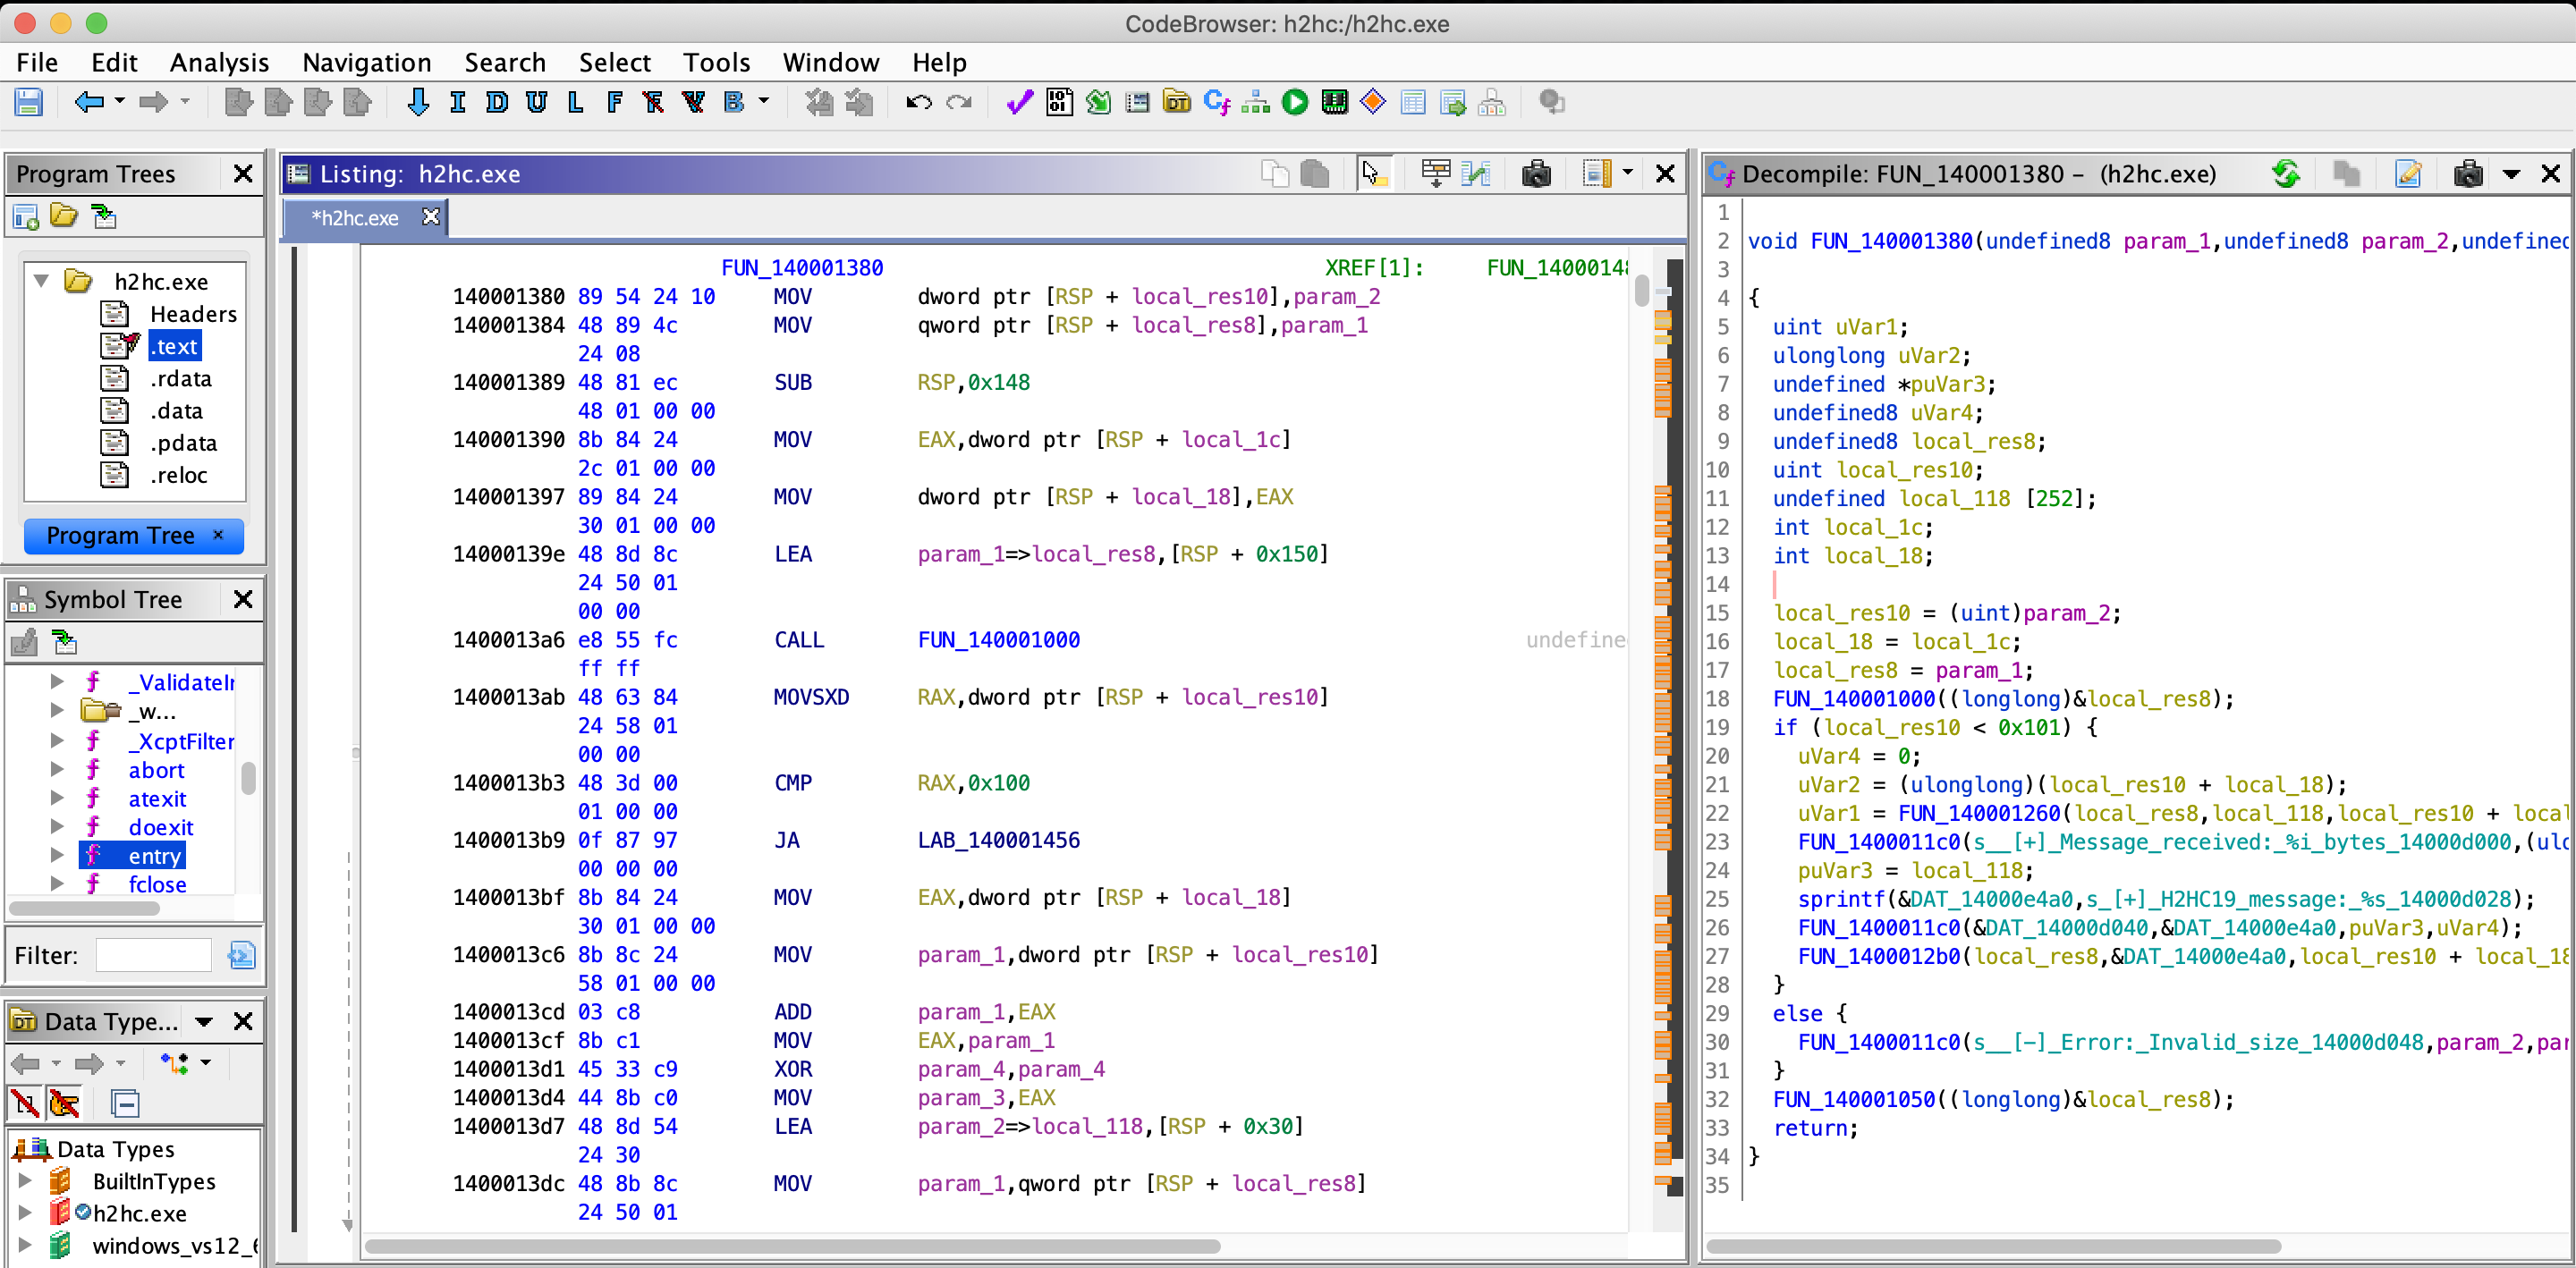Select the .text section in Program Trees
This screenshot has height=1268, width=2576.
[175, 347]
